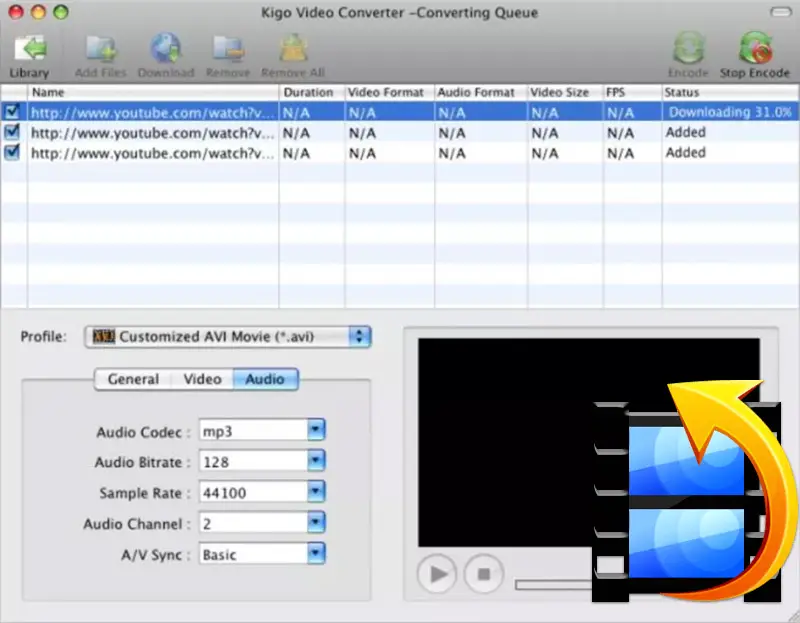The image size is (800, 623).
Task: Switch to the Video tab
Action: coord(203,379)
